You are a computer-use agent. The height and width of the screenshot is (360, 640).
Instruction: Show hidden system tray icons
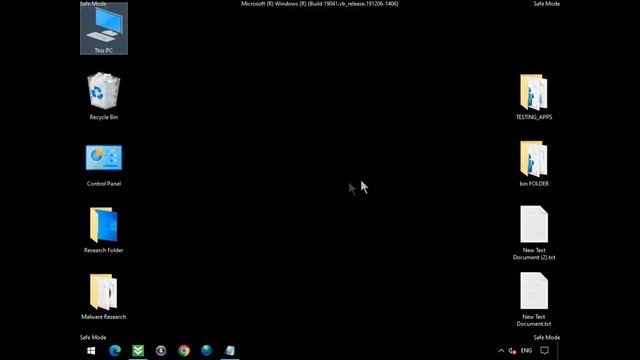tap(501, 351)
